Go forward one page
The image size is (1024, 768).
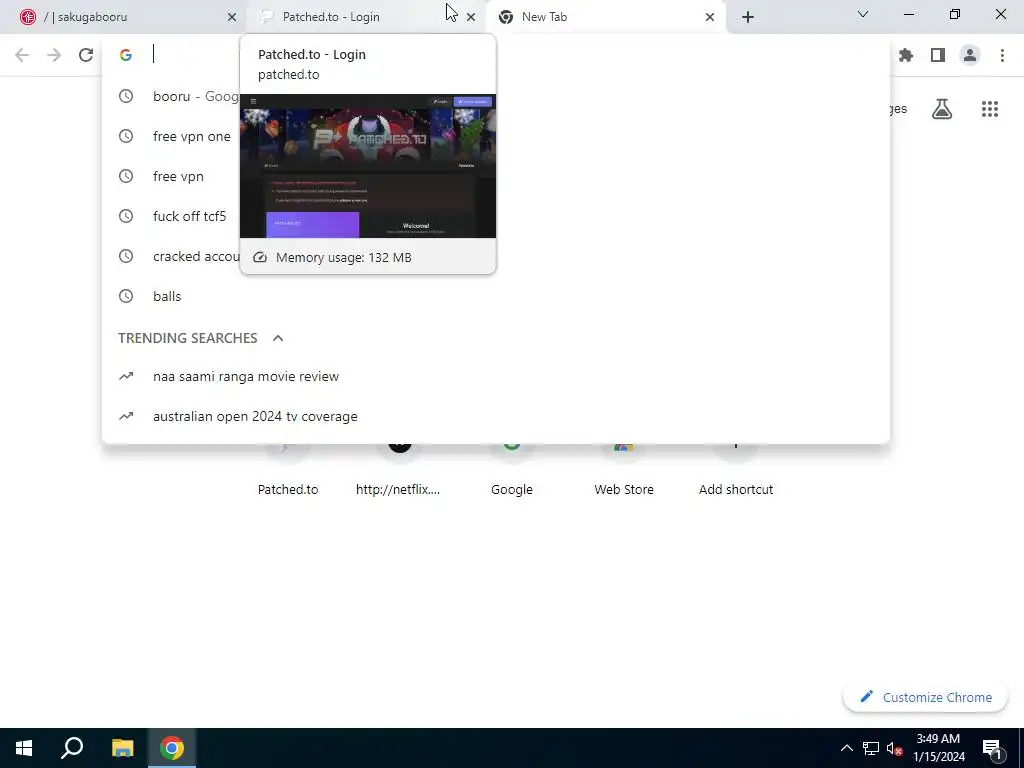[54, 55]
